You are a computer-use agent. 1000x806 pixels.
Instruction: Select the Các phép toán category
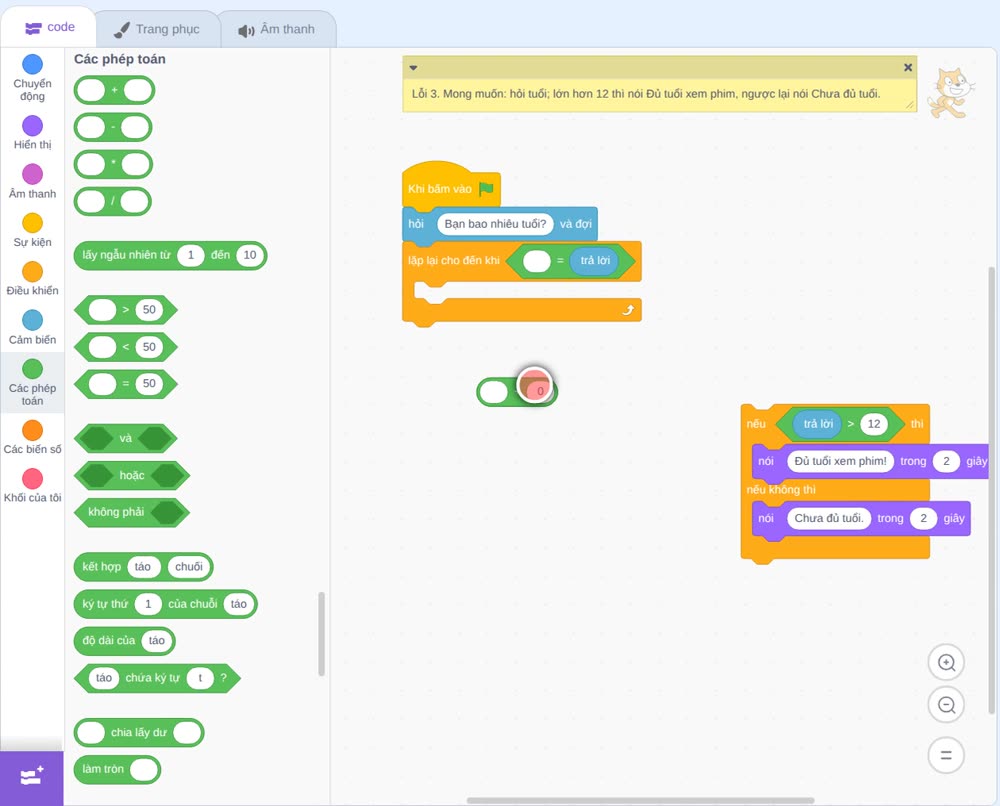point(33,383)
